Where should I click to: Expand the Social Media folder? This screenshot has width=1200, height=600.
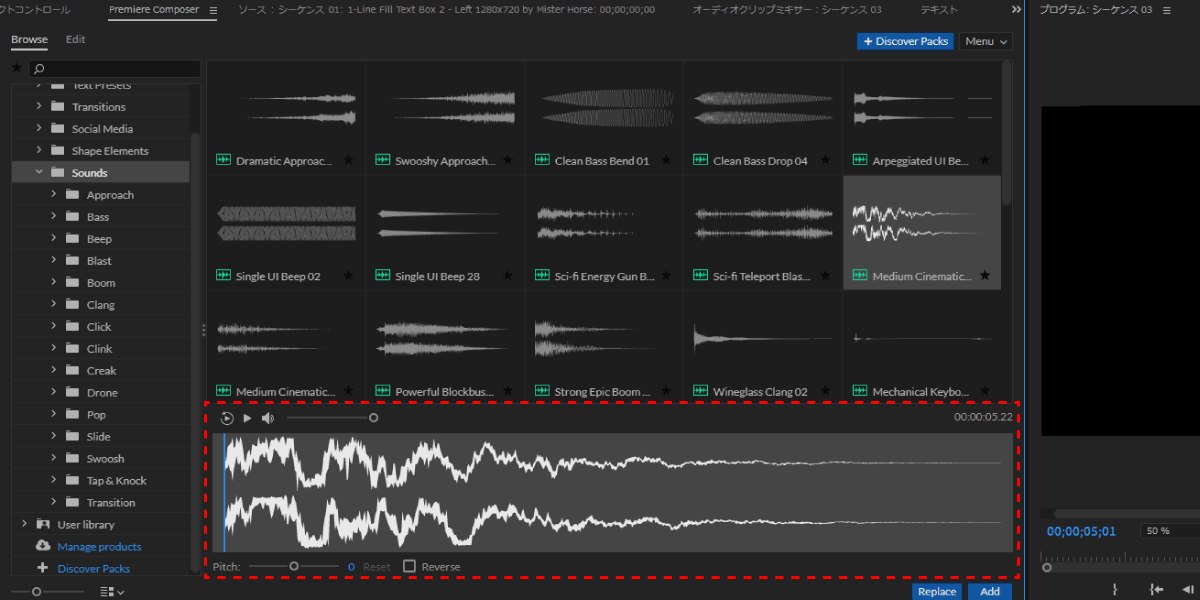39,128
